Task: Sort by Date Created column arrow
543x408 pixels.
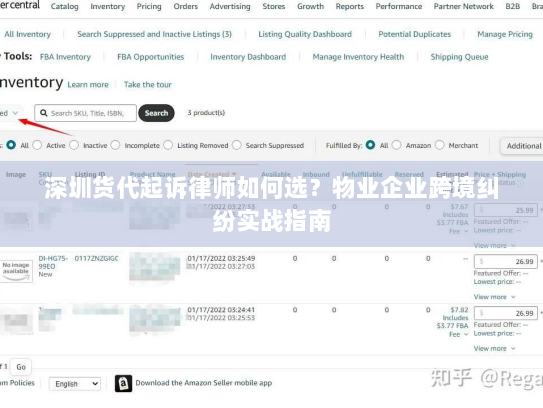Action: [x=234, y=174]
